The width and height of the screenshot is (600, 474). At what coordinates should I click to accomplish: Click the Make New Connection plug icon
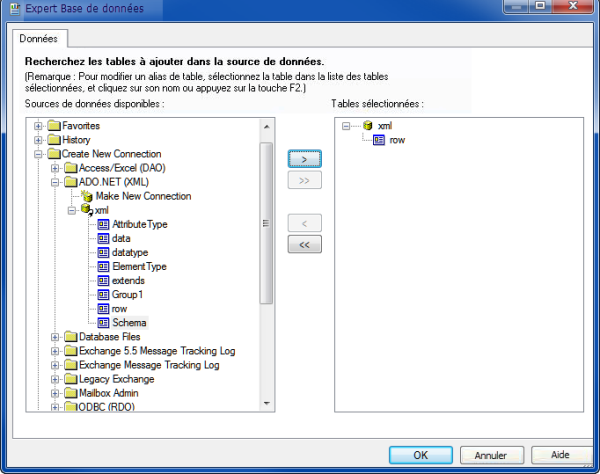(x=86, y=197)
